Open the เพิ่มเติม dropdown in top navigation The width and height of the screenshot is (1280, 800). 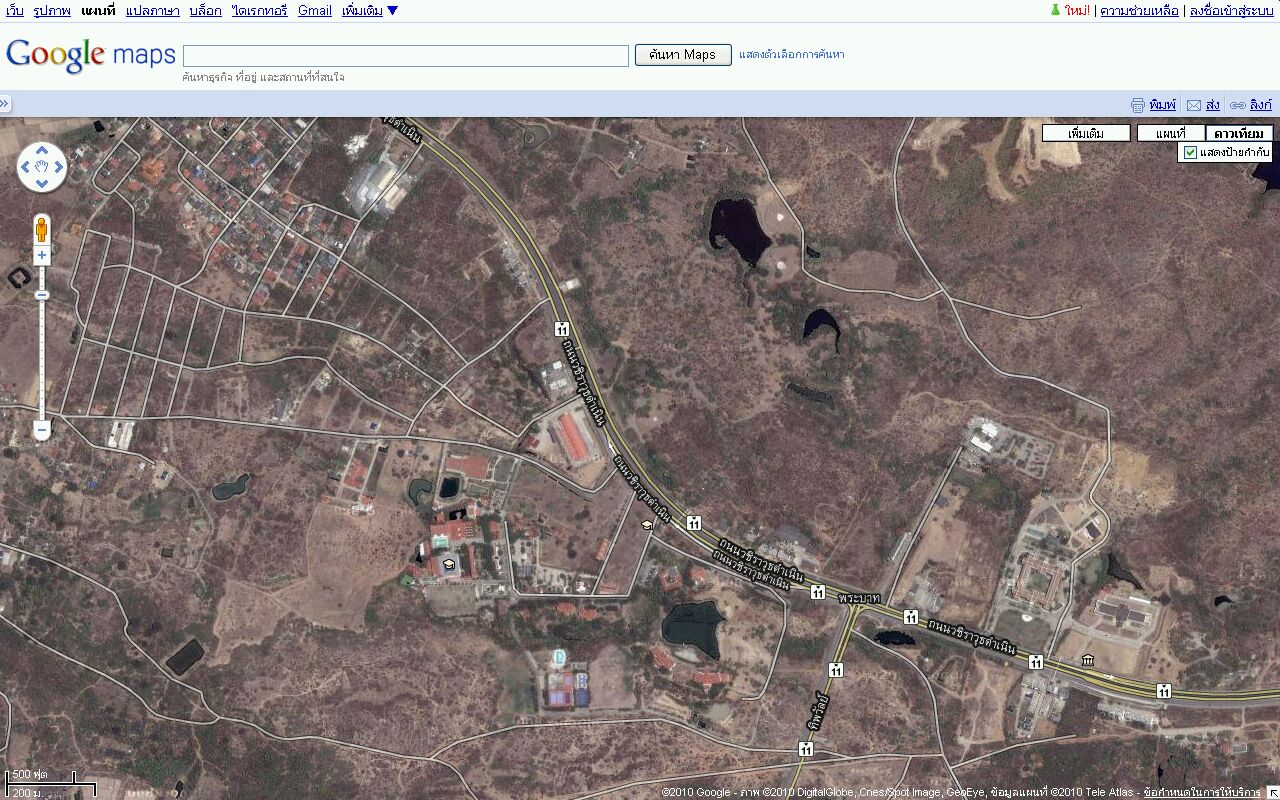[x=369, y=11]
